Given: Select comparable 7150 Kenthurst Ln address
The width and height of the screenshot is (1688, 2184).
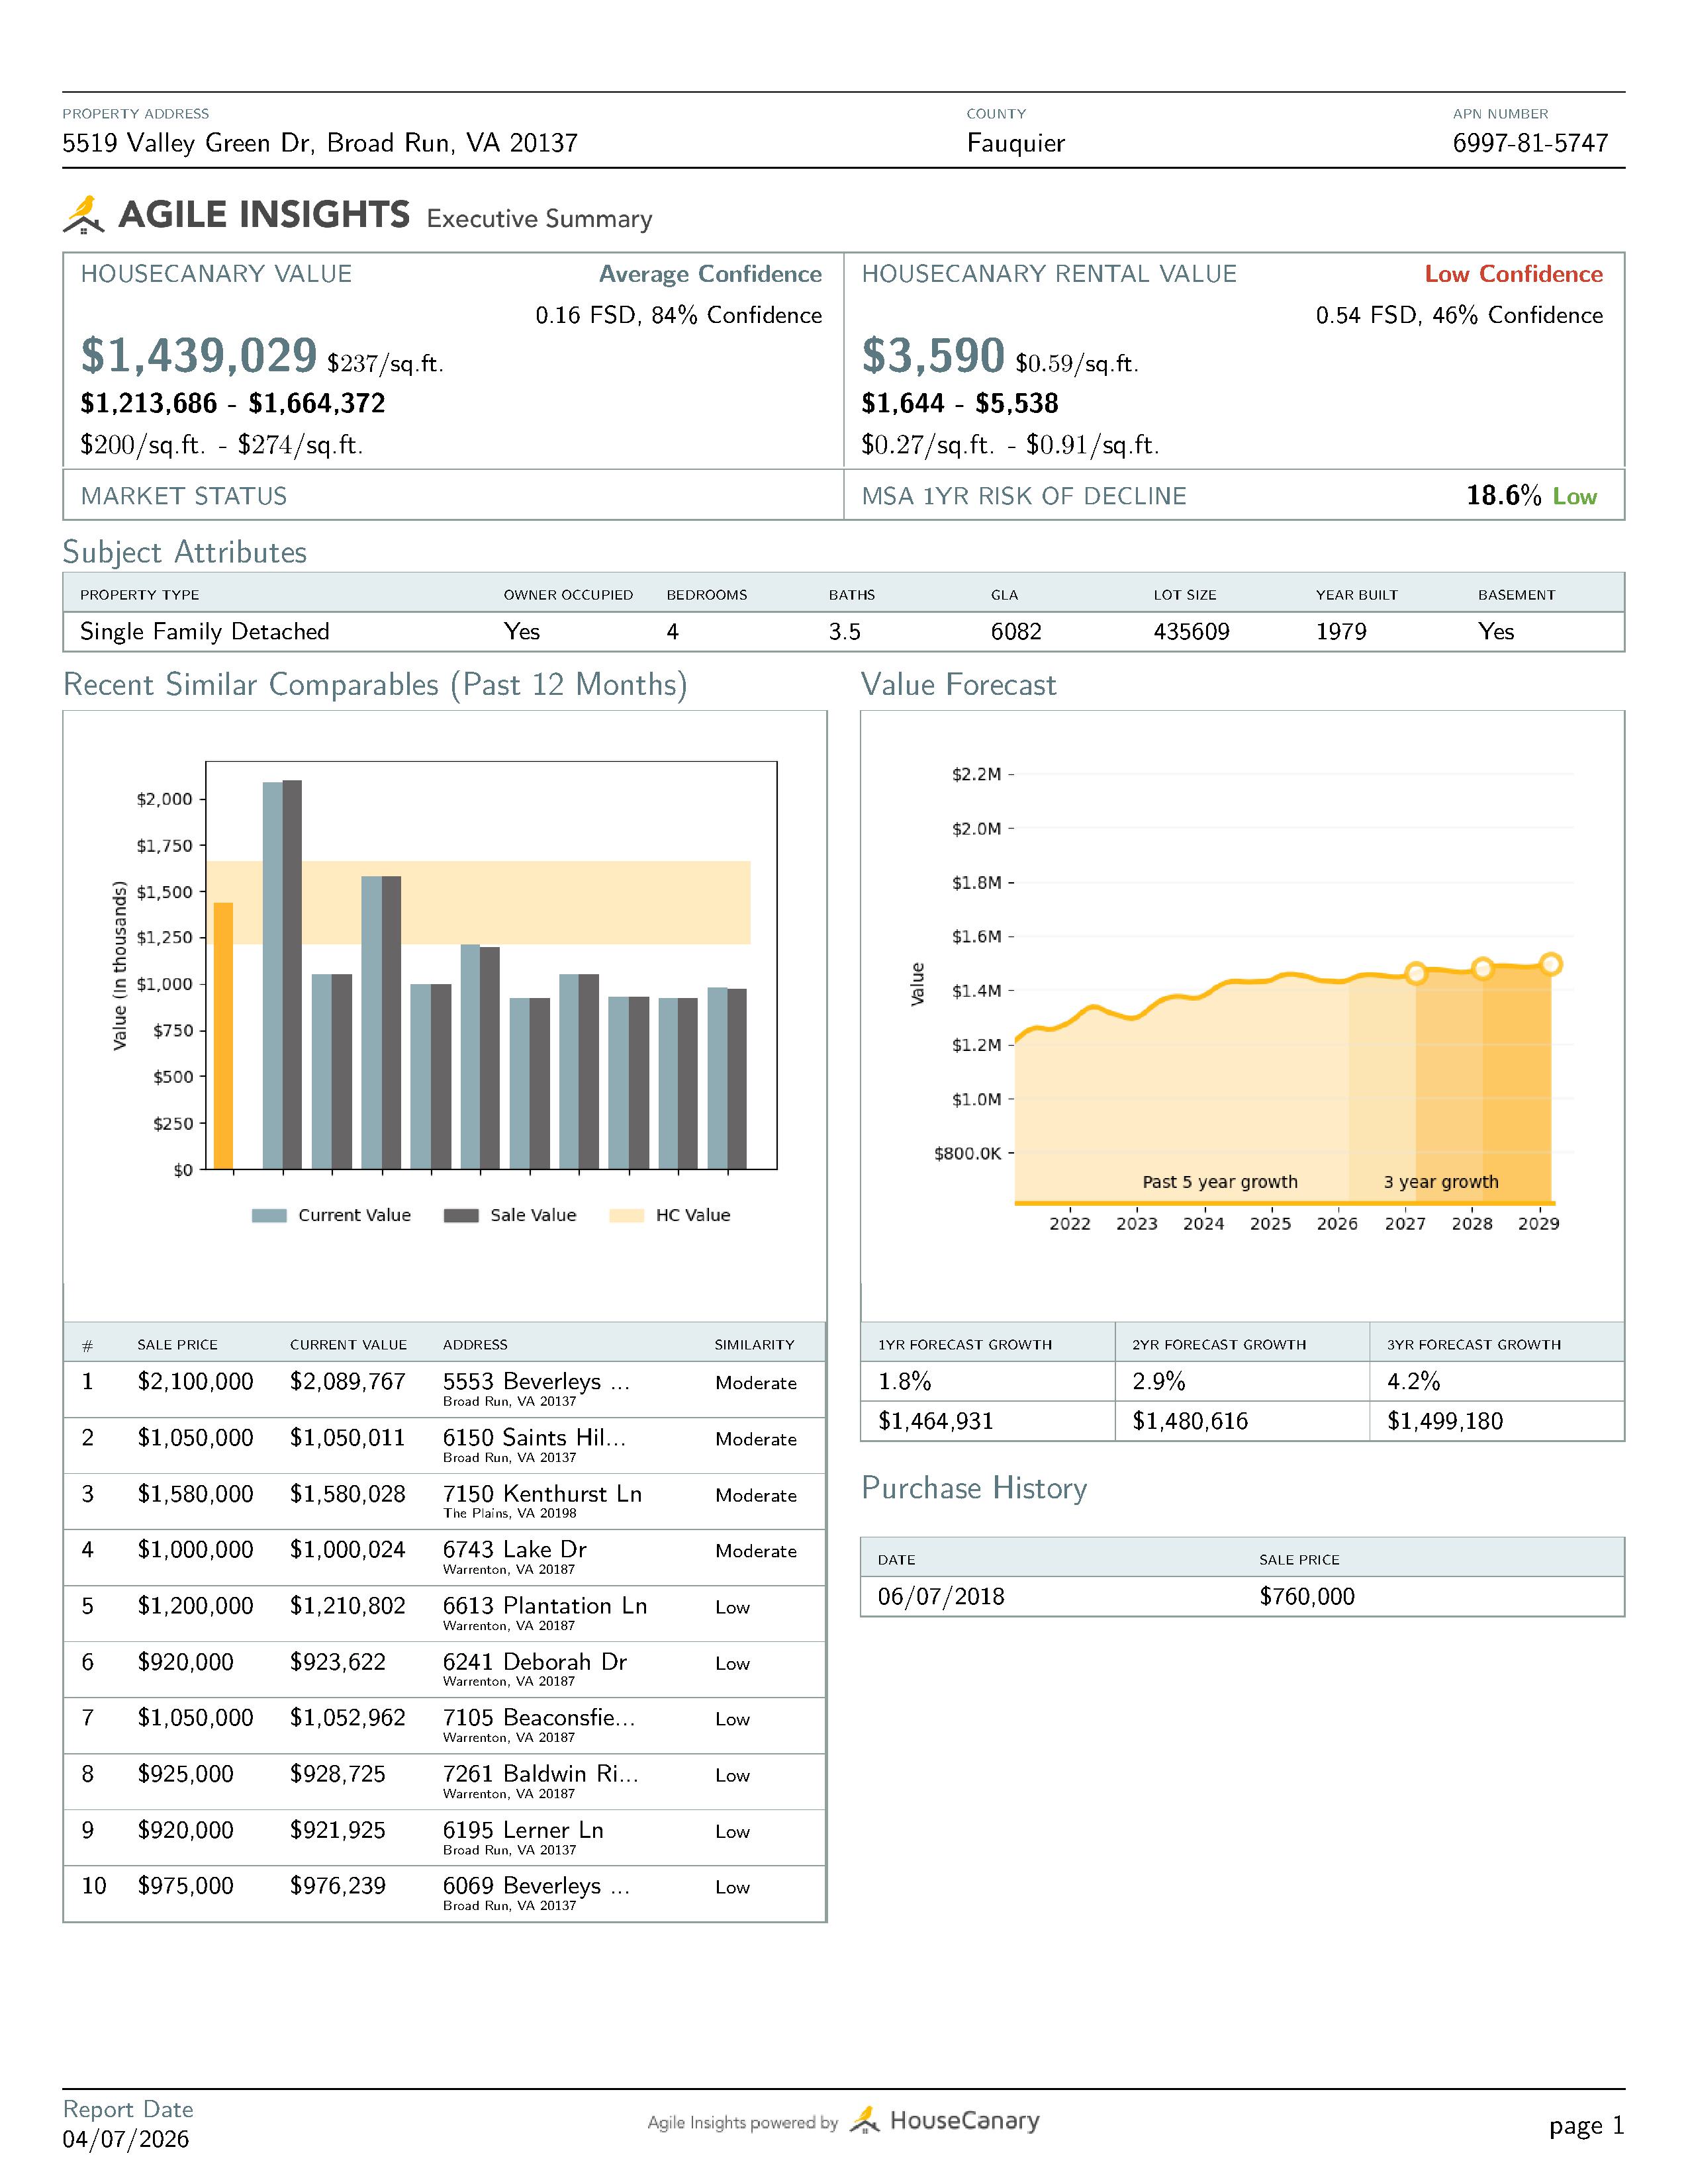Looking at the screenshot, I should [542, 1494].
